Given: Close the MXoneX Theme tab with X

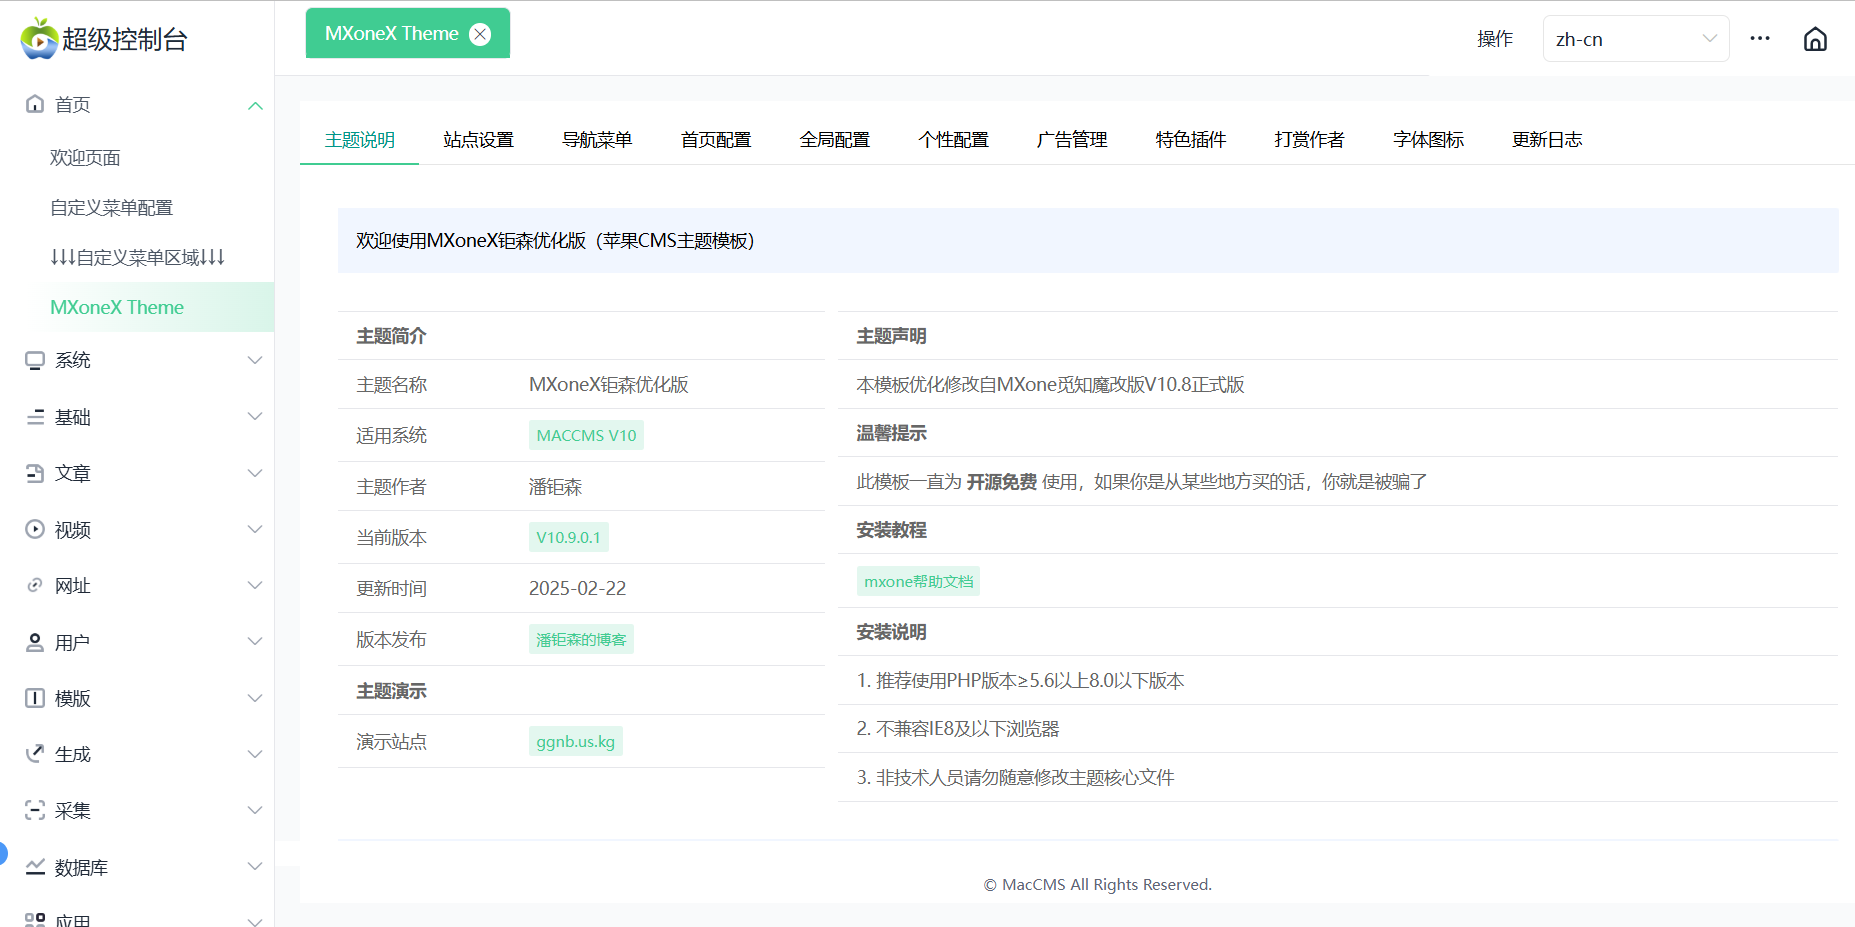Looking at the screenshot, I should click(x=480, y=34).
